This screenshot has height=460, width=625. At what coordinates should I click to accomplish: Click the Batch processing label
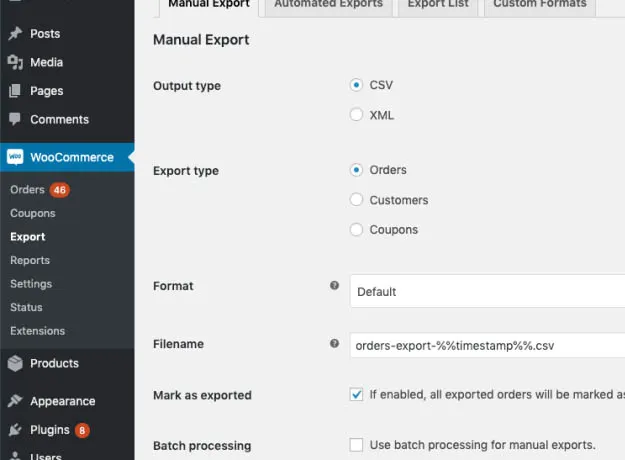click(202, 446)
